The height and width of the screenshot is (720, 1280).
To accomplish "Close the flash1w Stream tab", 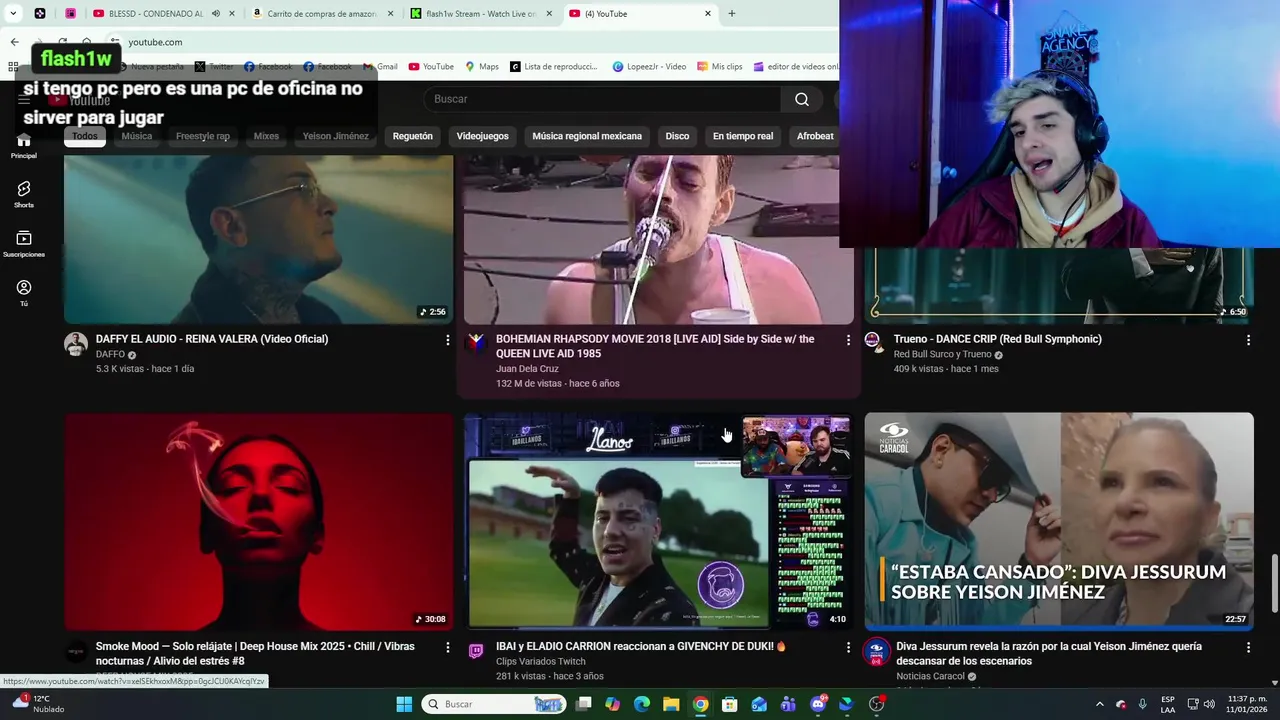I will pos(549,14).
